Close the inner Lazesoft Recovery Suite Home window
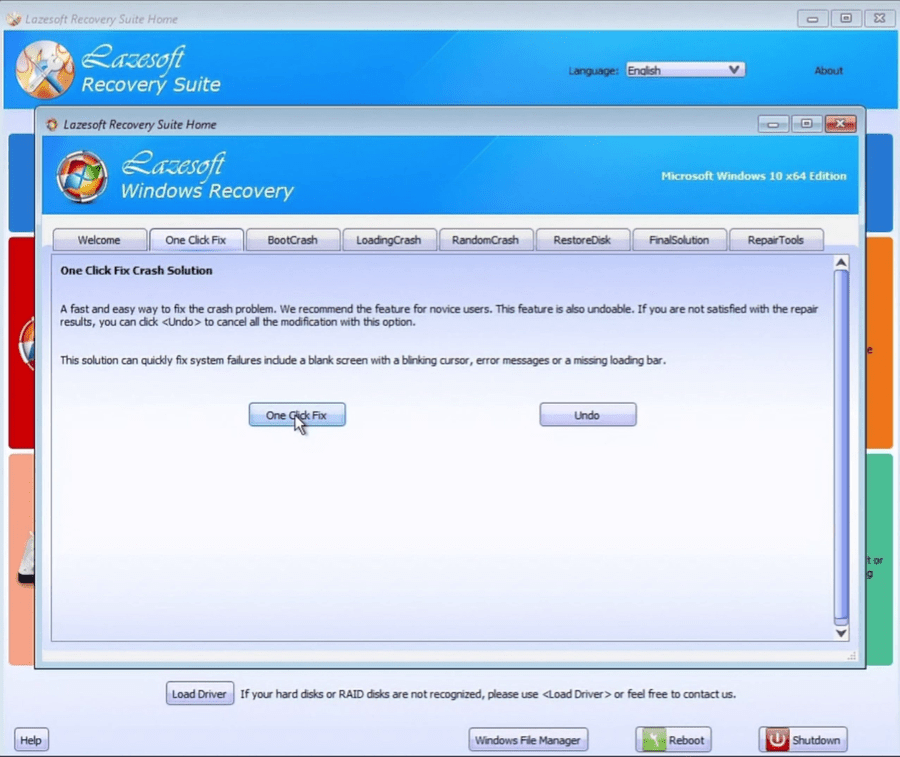The width and height of the screenshot is (900, 757). [840, 123]
